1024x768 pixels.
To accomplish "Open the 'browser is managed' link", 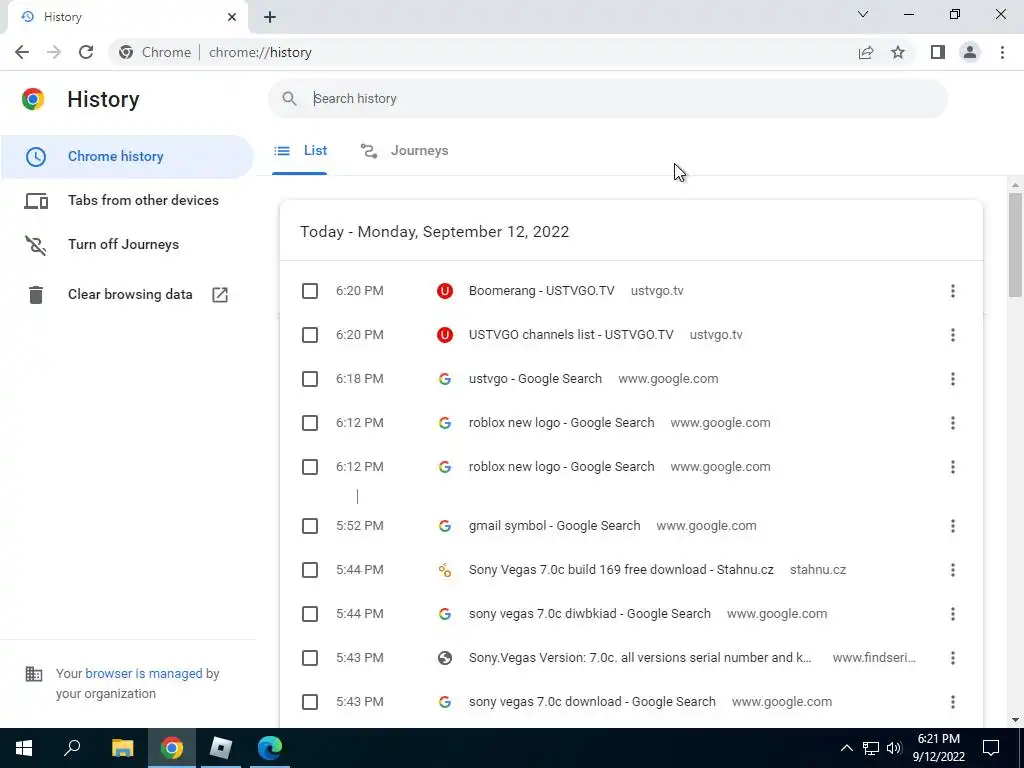I will [144, 673].
